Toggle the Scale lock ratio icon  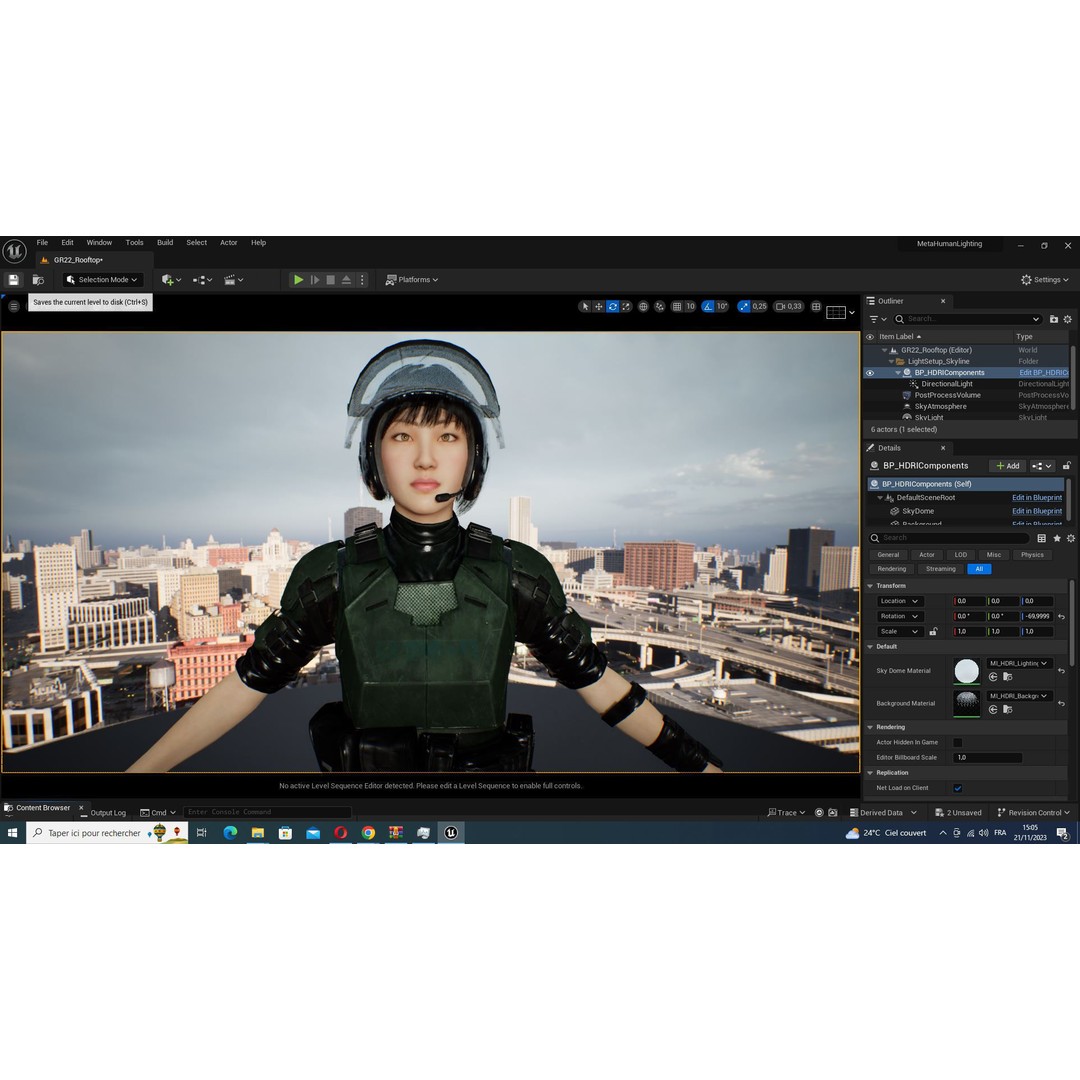coord(933,632)
